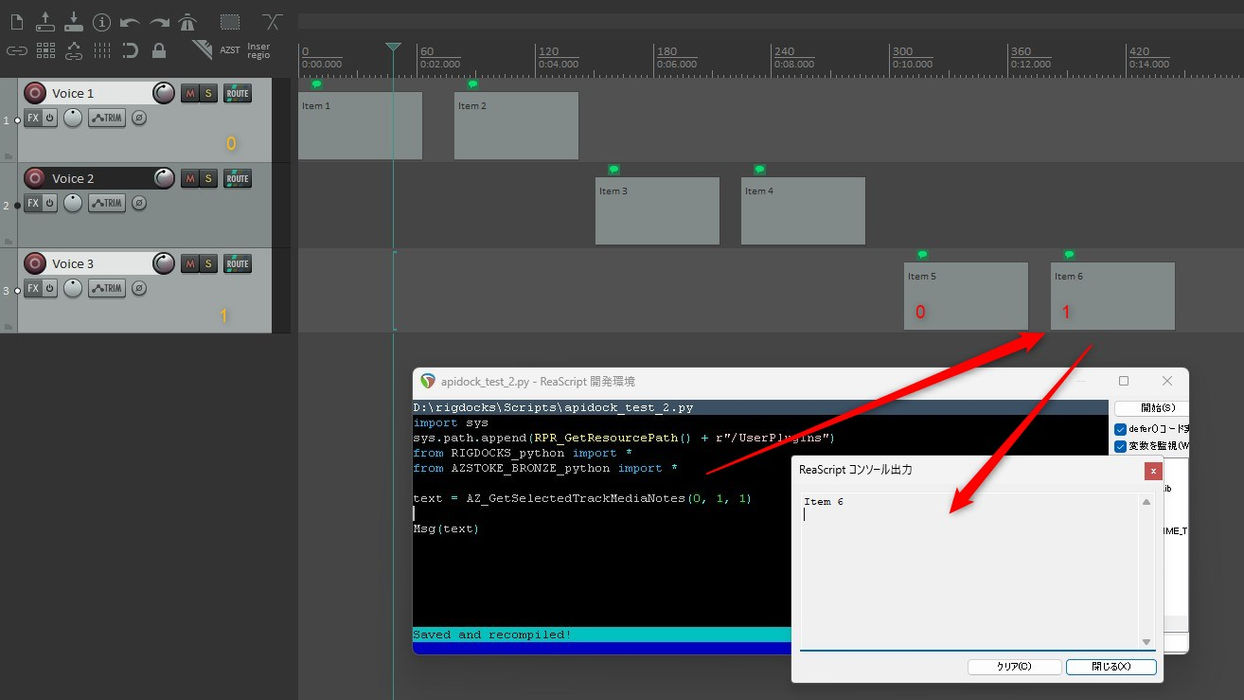The image size is (1244, 700).
Task: Click the AZST toolbar button
Action: coord(230,49)
